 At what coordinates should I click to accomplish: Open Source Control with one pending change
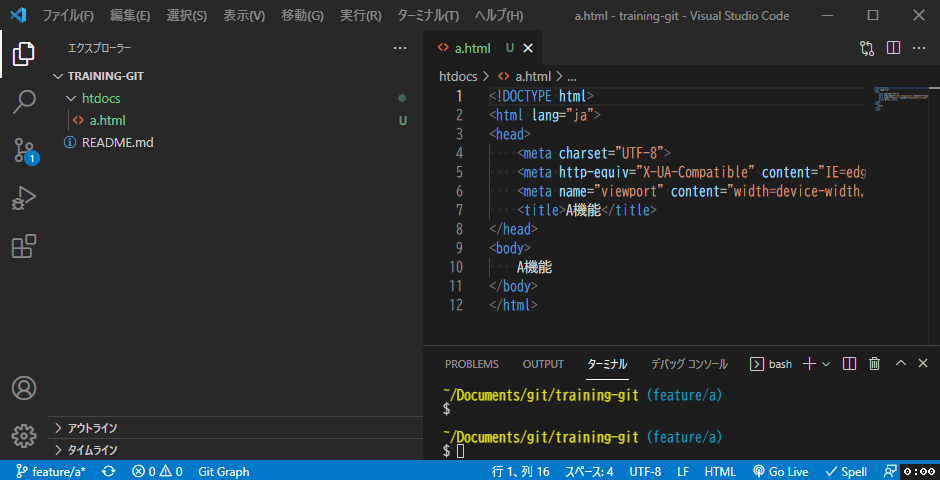(25, 150)
